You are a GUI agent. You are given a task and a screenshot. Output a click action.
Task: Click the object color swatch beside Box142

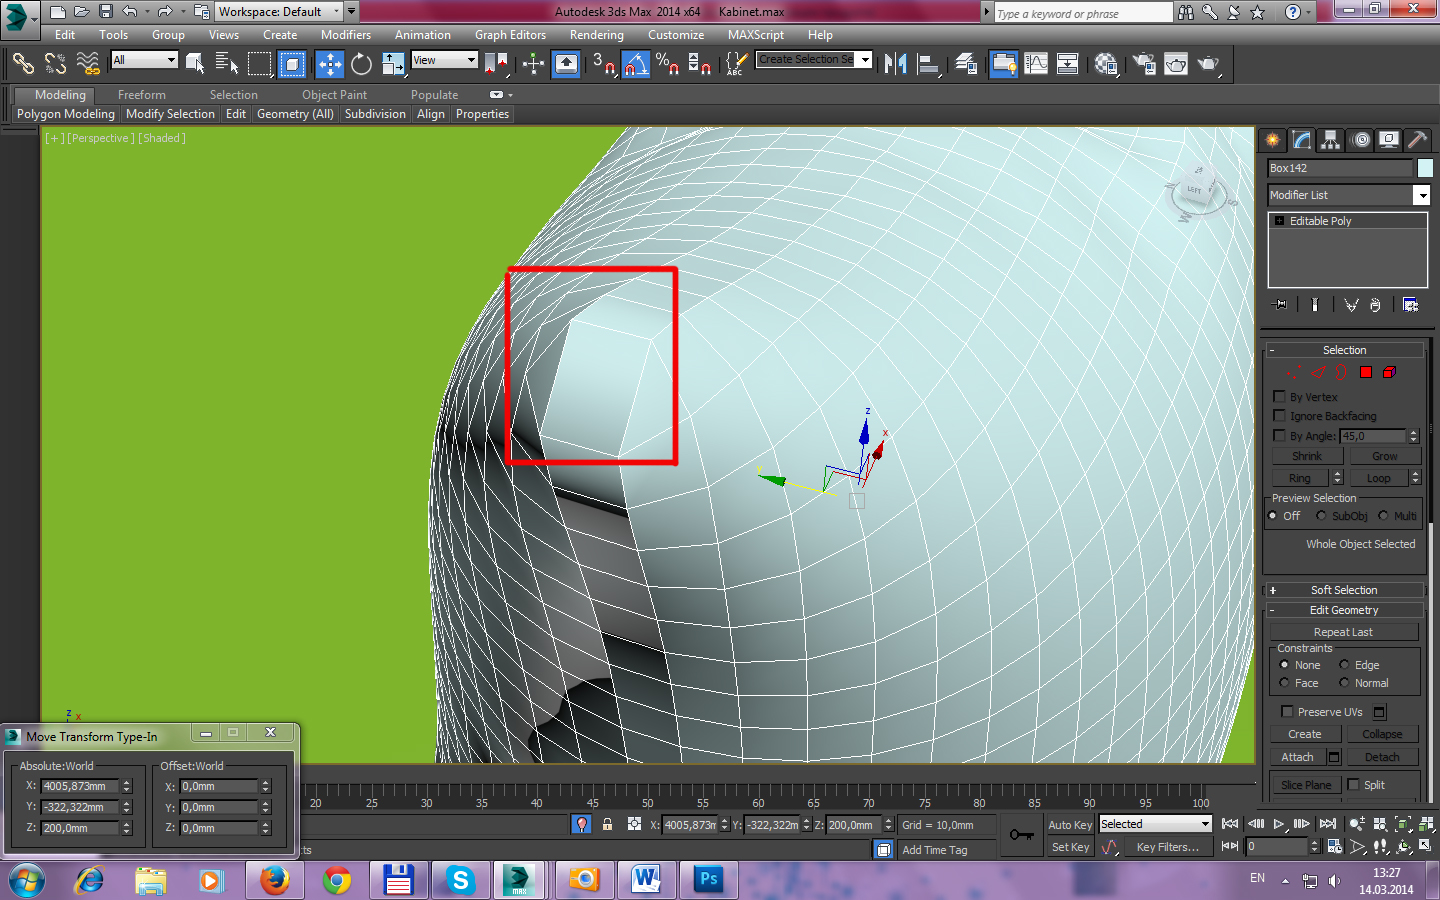point(1425,168)
